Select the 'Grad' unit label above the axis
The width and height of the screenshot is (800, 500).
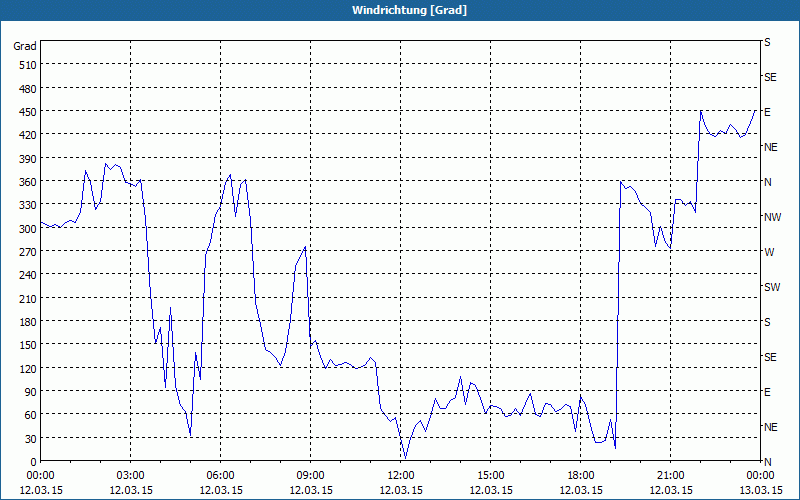[x=25, y=46]
